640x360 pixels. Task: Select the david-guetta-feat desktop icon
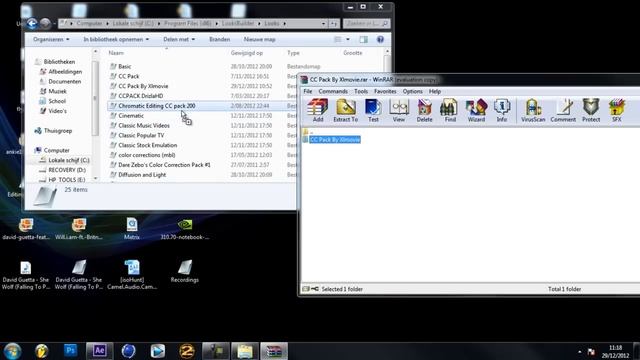coord(26,229)
